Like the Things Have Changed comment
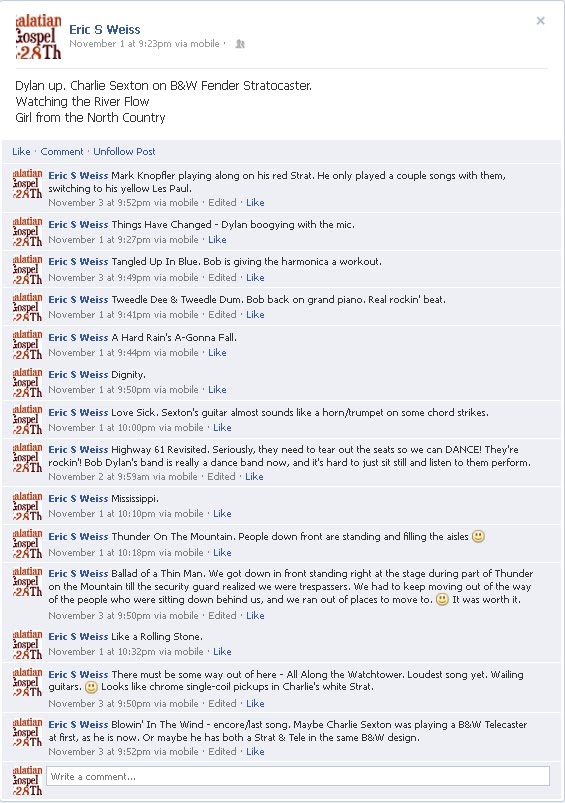 pyautogui.click(x=217, y=239)
